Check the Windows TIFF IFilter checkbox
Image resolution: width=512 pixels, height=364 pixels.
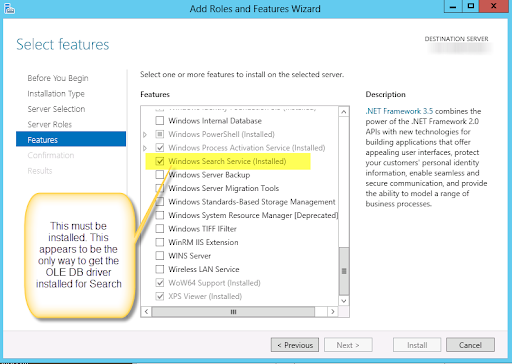[x=160, y=229]
